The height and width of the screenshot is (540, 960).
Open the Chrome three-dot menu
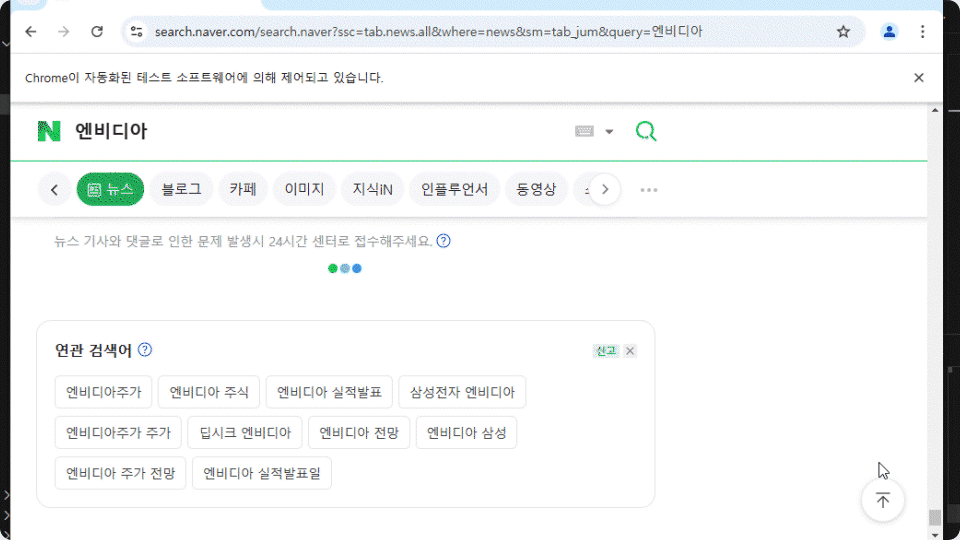pyautogui.click(x=922, y=31)
